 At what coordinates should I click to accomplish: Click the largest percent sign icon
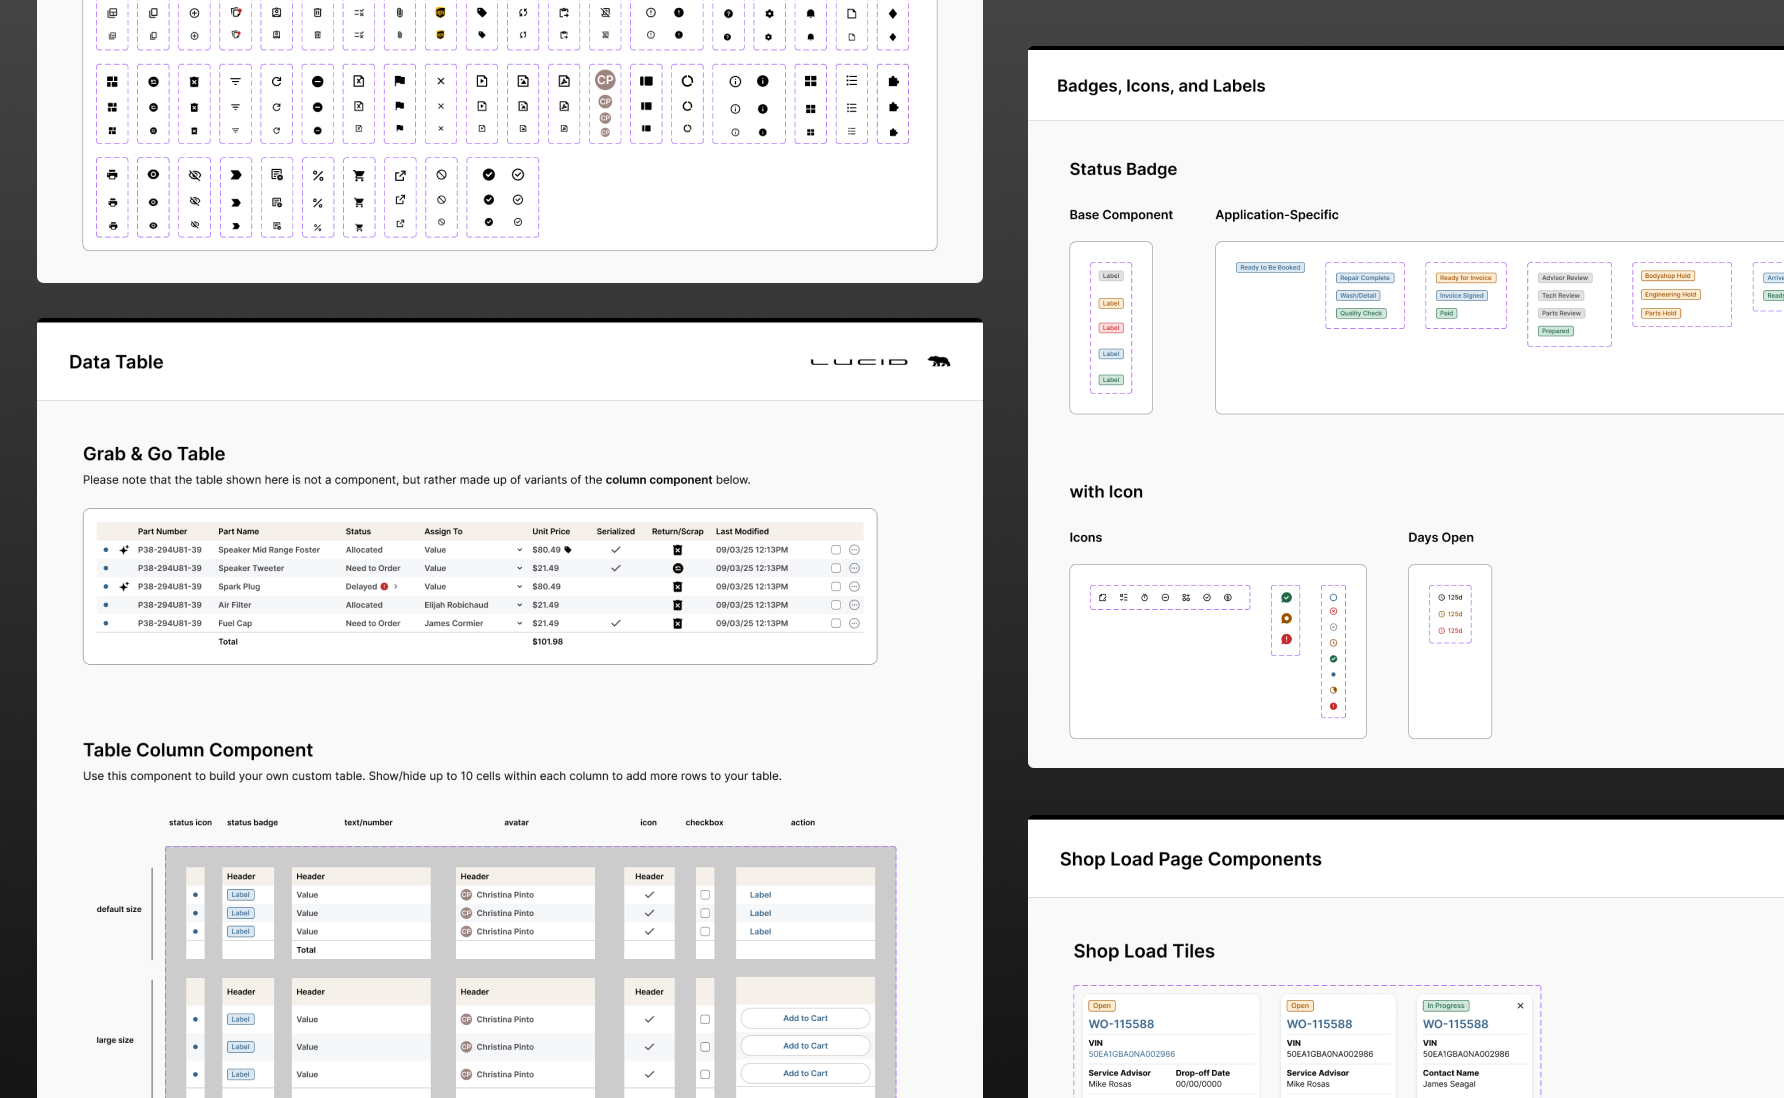[318, 175]
